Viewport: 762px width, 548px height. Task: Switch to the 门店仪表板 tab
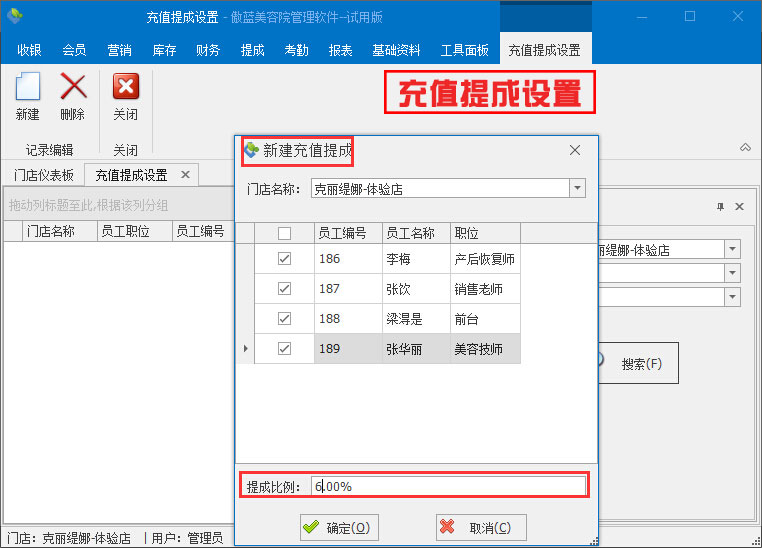[x=44, y=175]
